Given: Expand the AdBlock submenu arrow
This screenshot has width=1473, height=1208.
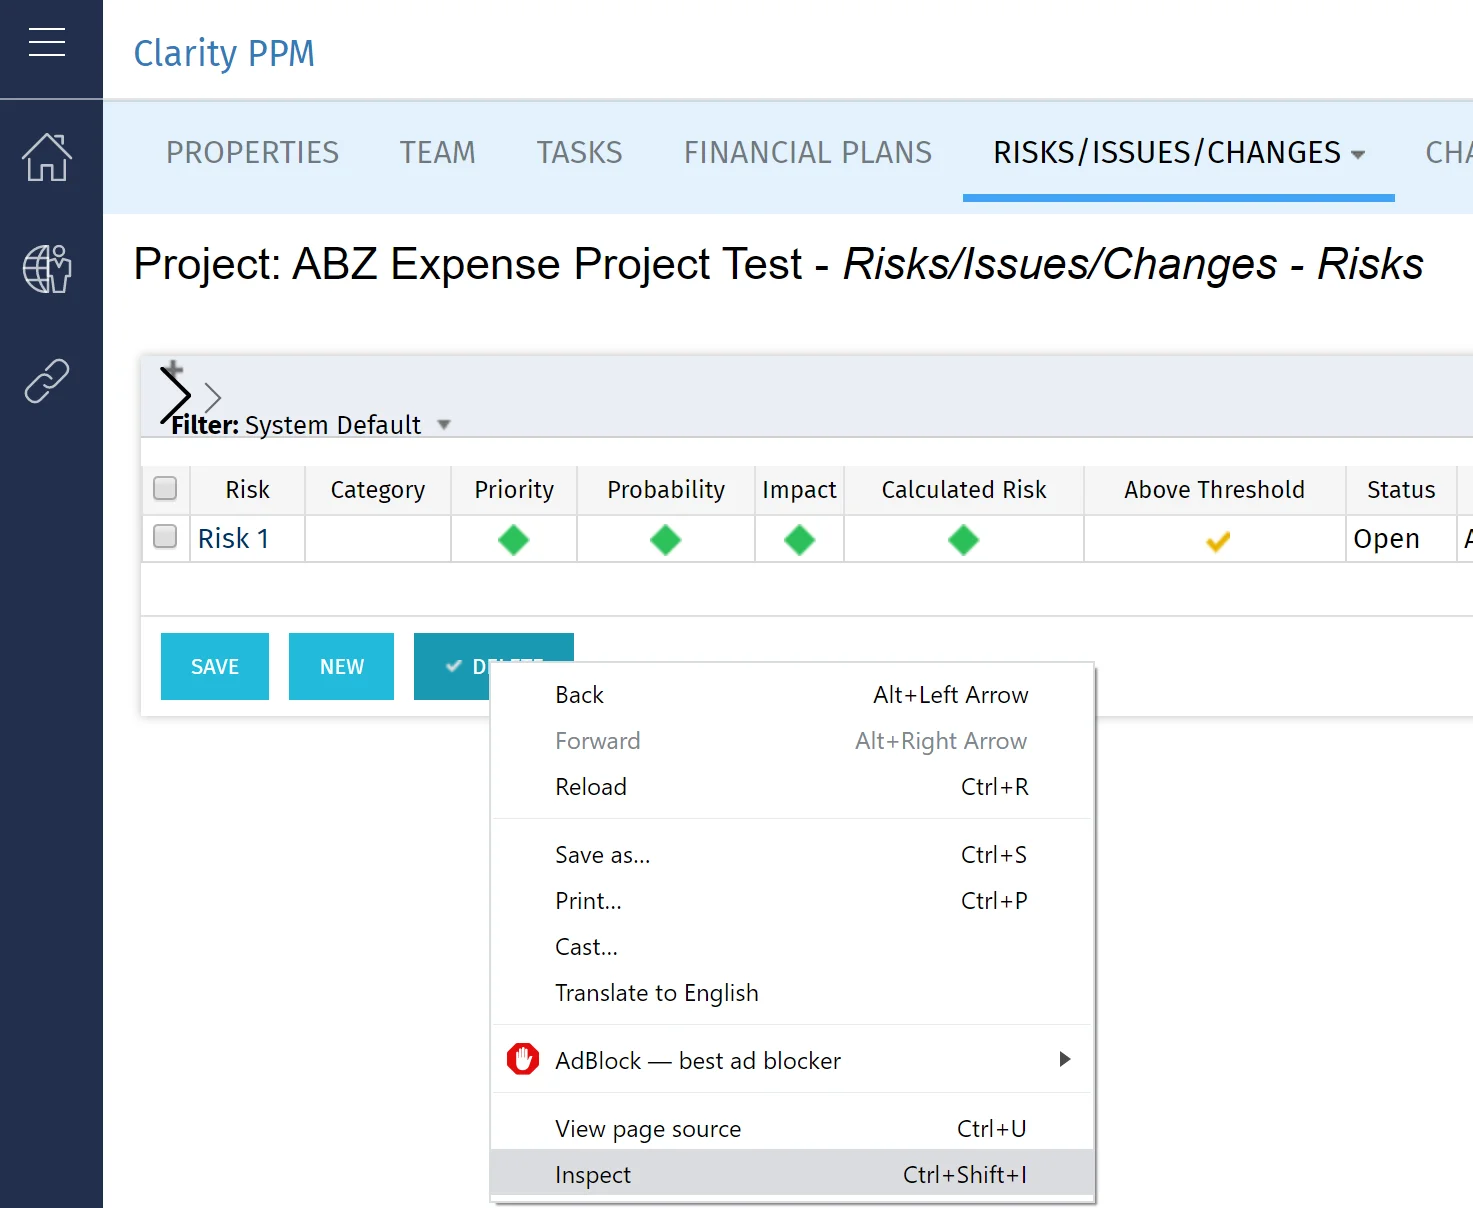Looking at the screenshot, I should [1065, 1059].
